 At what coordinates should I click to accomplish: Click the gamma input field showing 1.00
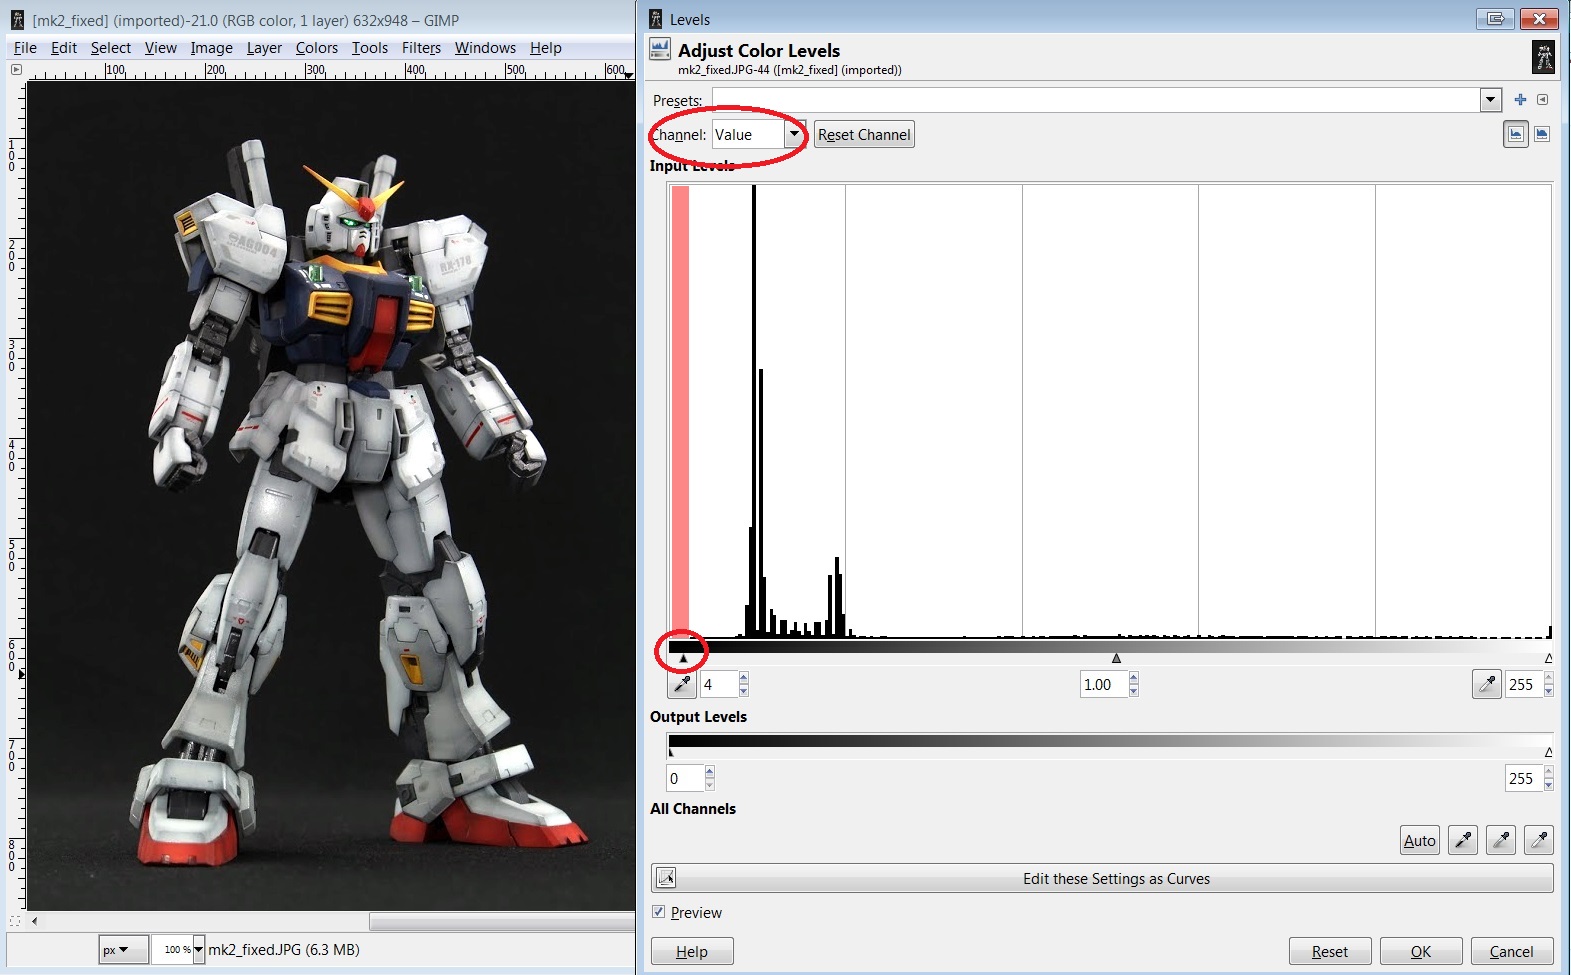pyautogui.click(x=1104, y=684)
